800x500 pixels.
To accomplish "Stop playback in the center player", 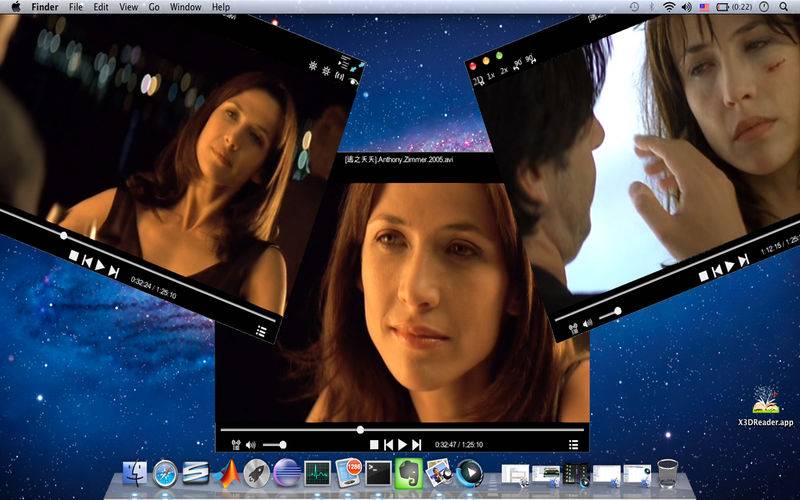I will click(374, 444).
